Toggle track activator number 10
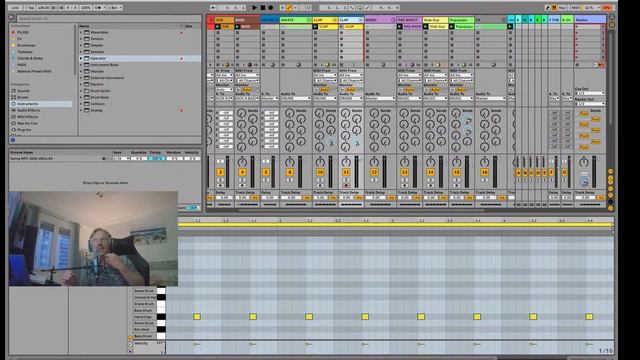This screenshot has height=360, width=640. click(x=320, y=172)
